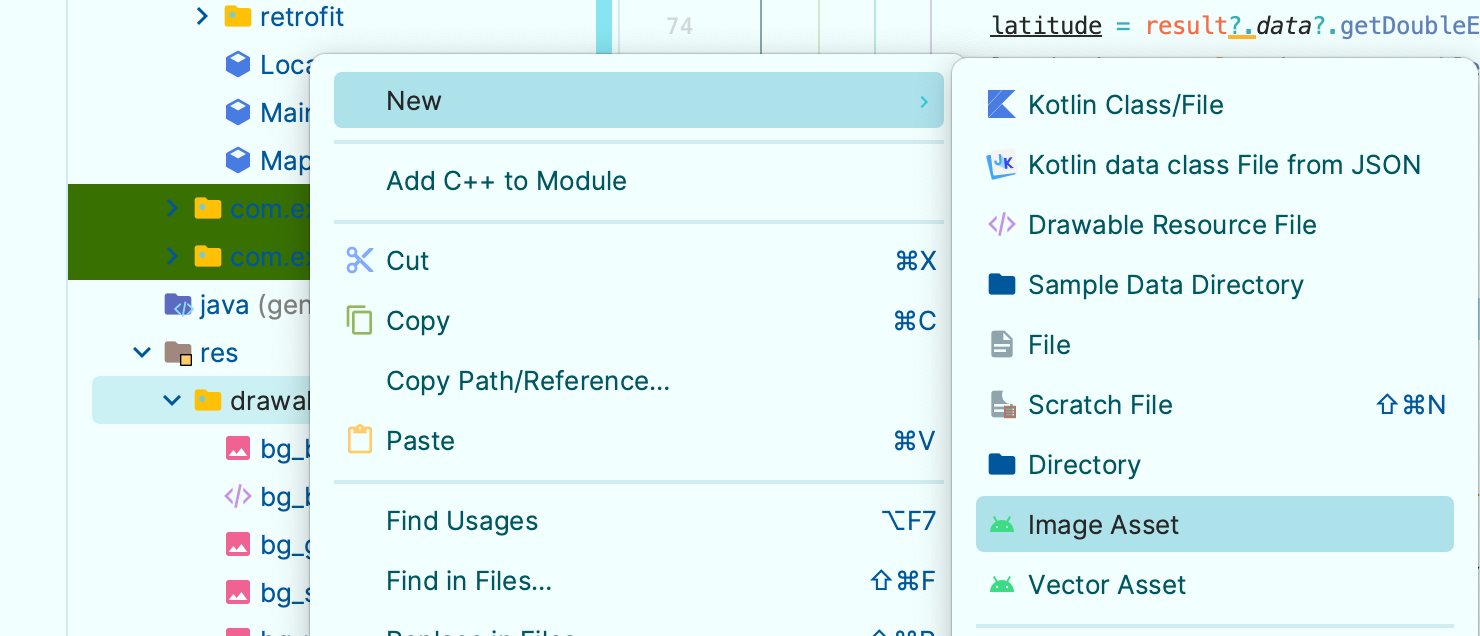Click the class icon beside Loca item

238,65
